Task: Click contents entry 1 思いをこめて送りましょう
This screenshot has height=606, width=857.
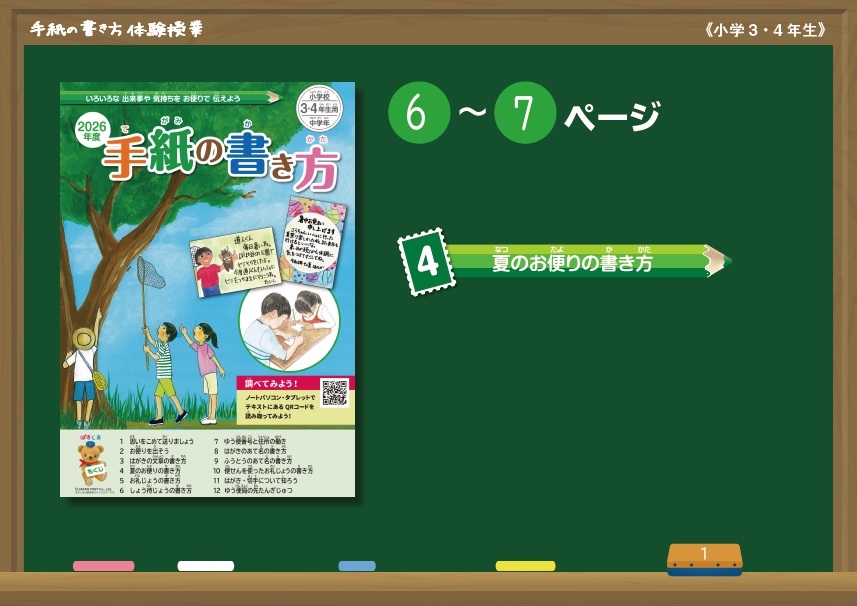Action: (x=157, y=441)
